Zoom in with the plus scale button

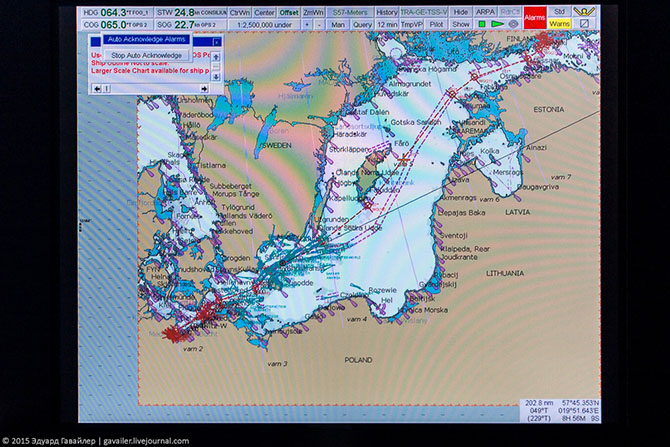307,25
